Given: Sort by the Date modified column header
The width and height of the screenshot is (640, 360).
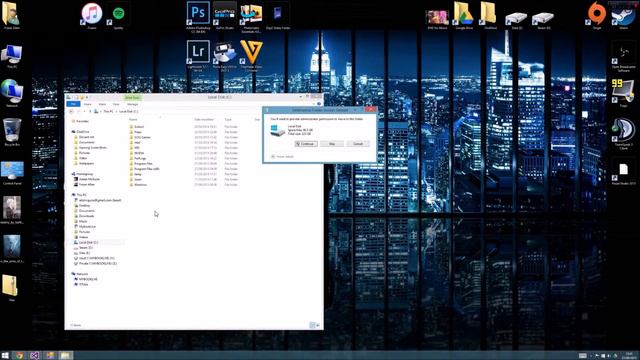Looking at the screenshot, I should pos(204,119).
